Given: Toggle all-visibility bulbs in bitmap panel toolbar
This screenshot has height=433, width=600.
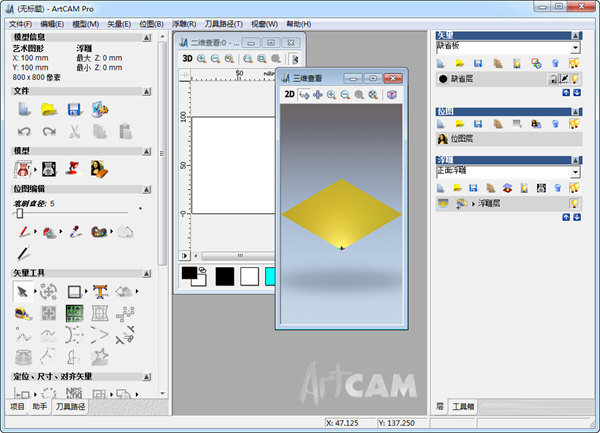Looking at the screenshot, I should [574, 124].
